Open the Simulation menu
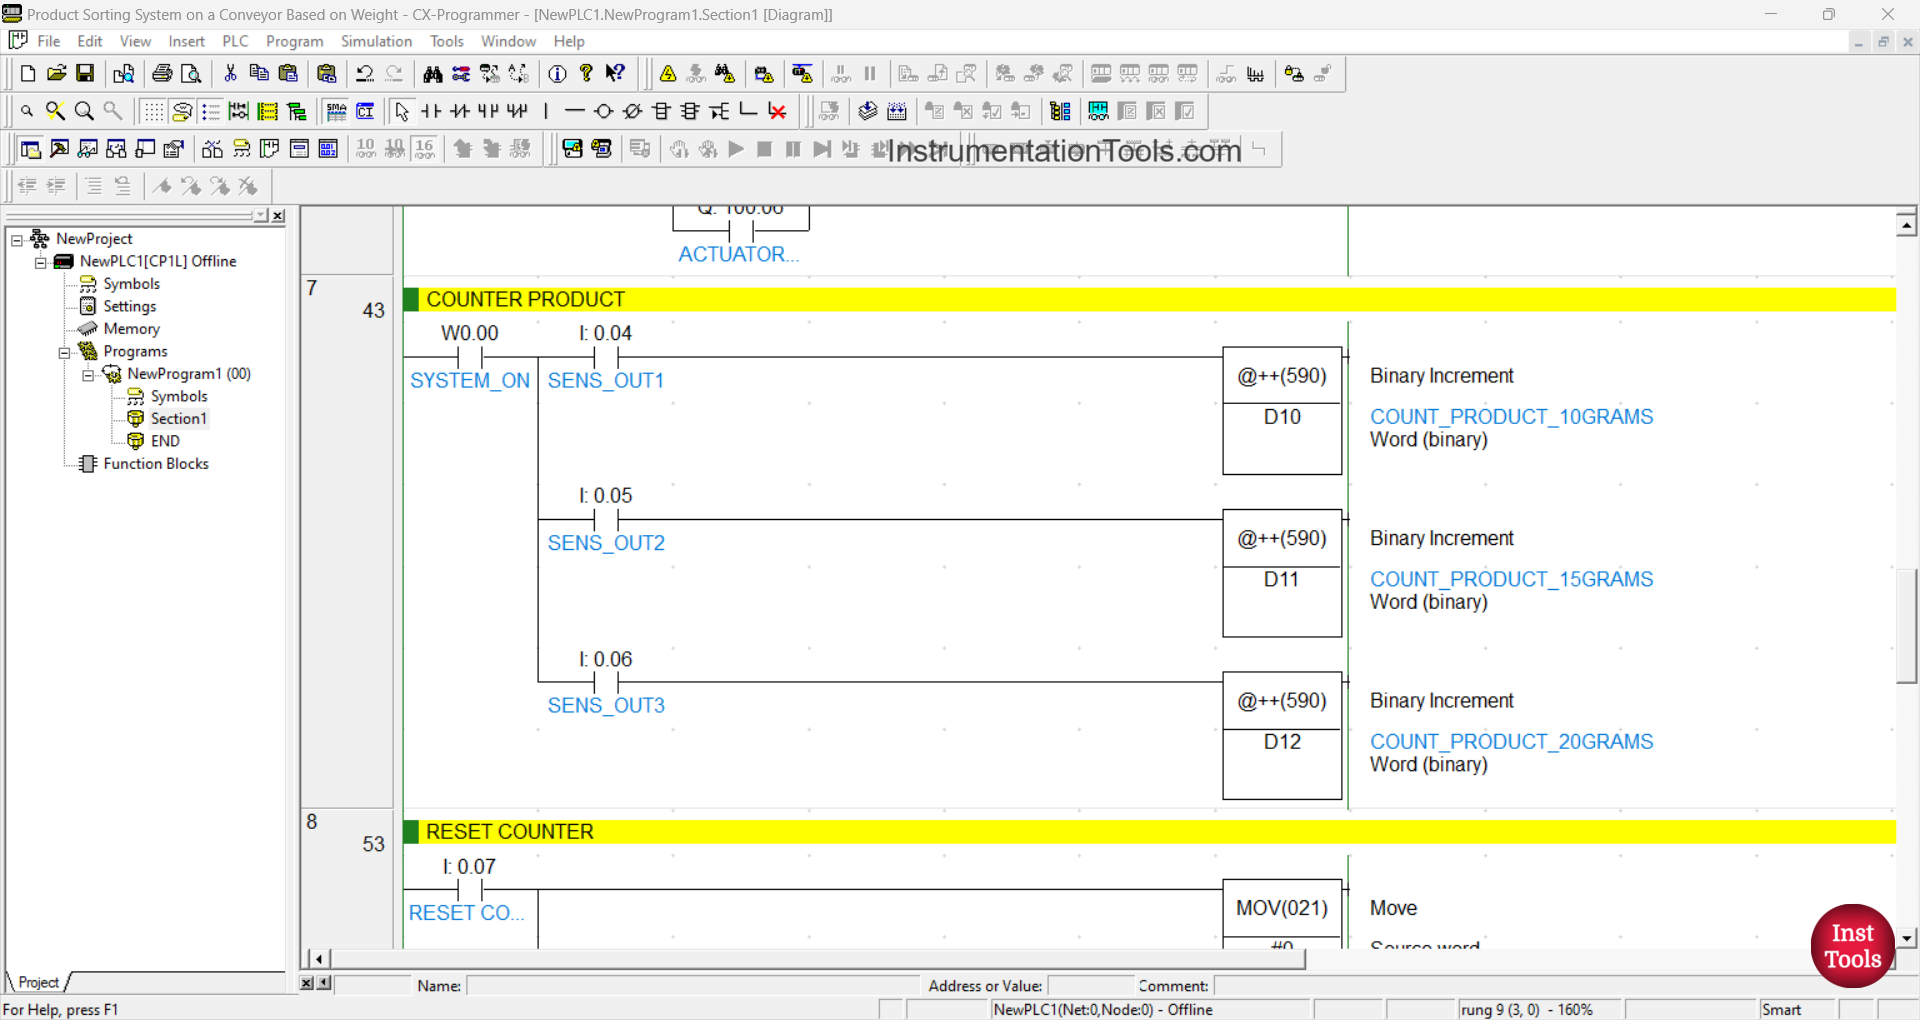This screenshot has height=1020, width=1920. point(376,41)
